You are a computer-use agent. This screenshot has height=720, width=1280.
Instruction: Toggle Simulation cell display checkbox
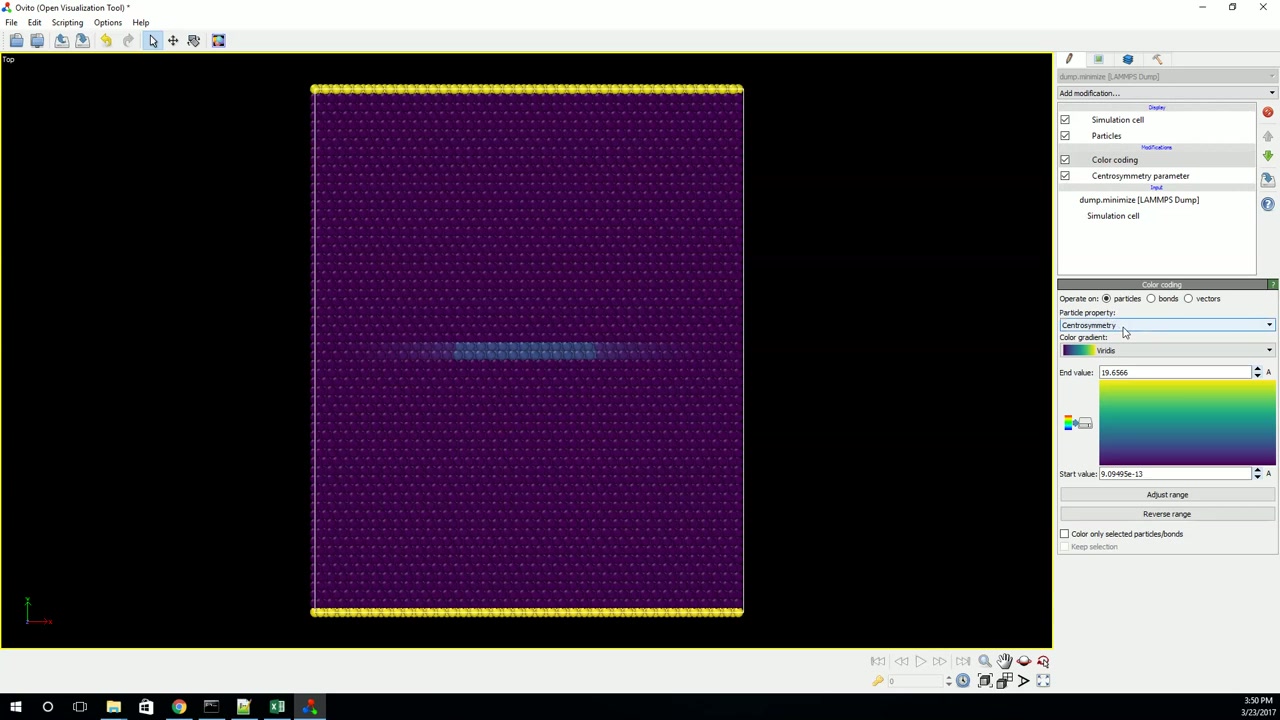tap(1065, 120)
